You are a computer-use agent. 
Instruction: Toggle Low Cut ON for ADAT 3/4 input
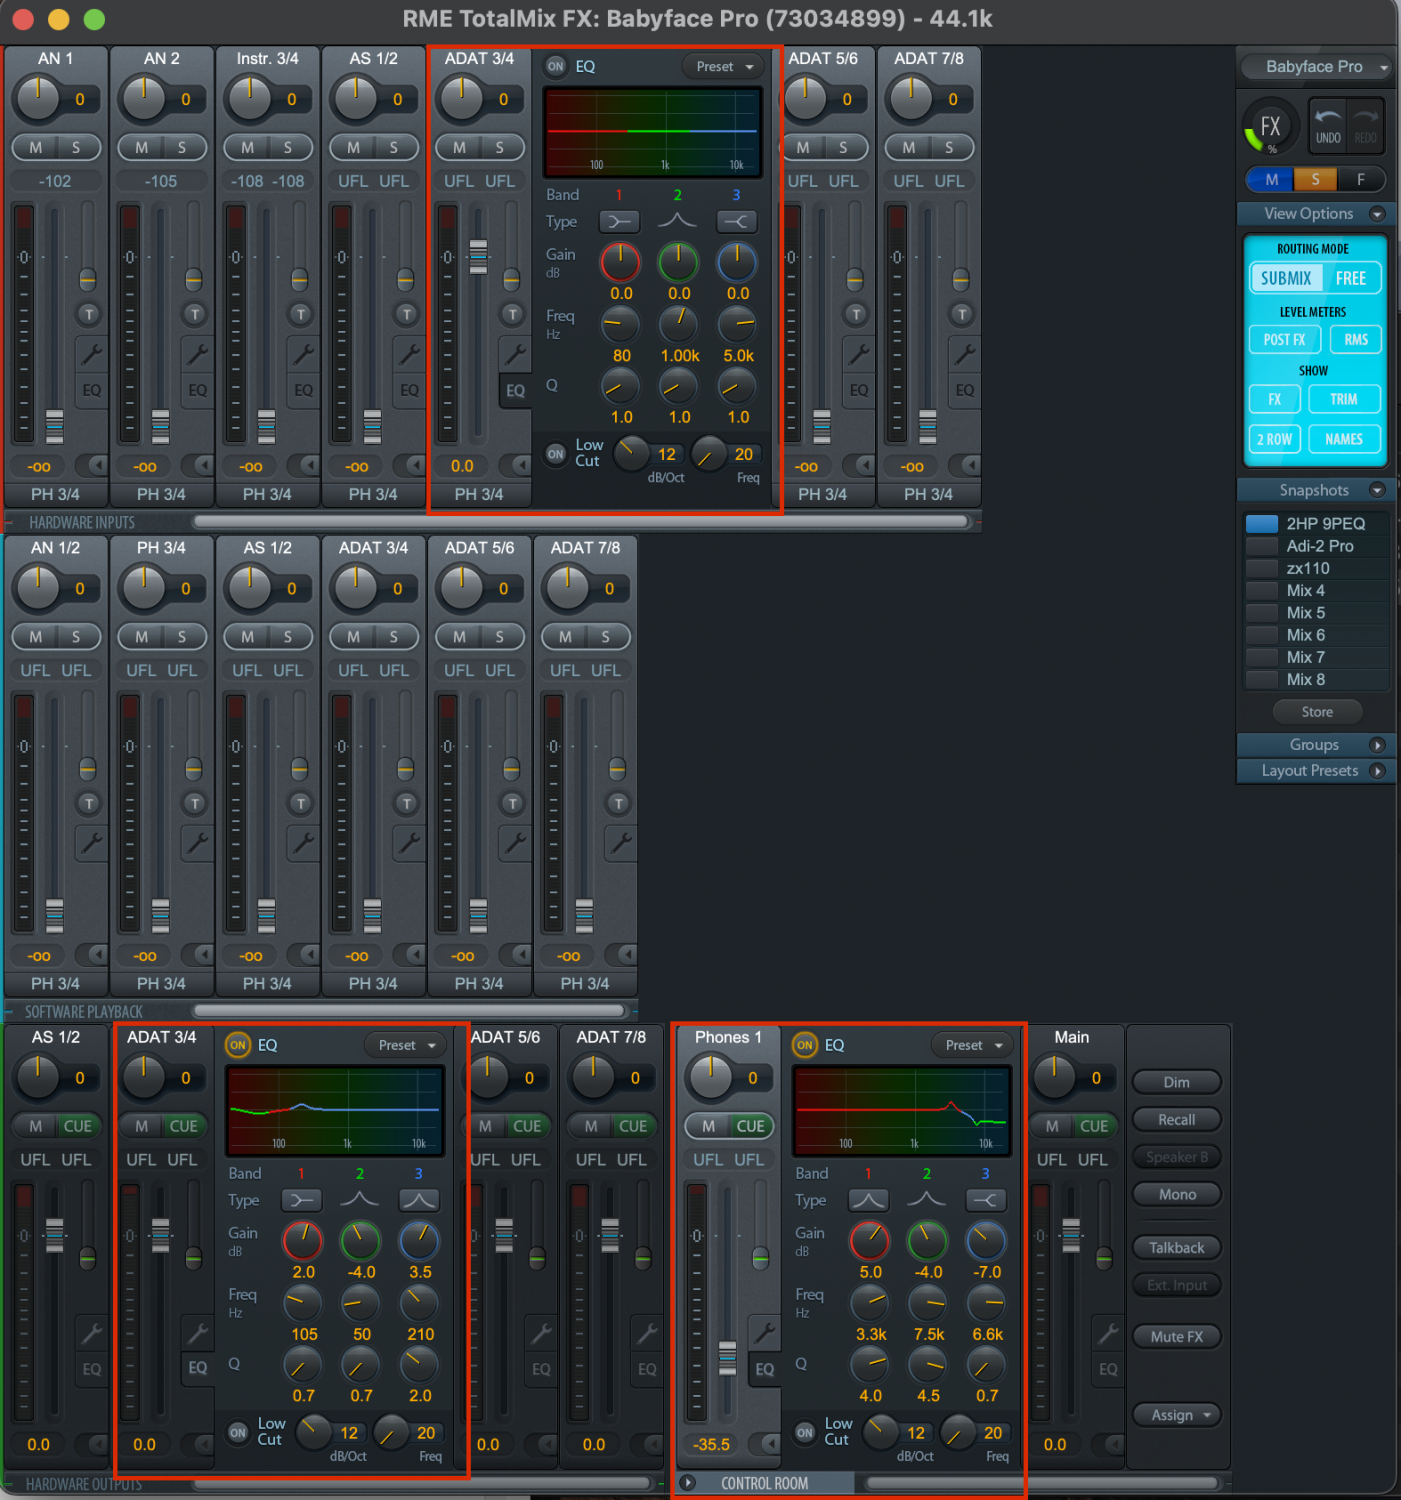point(556,453)
